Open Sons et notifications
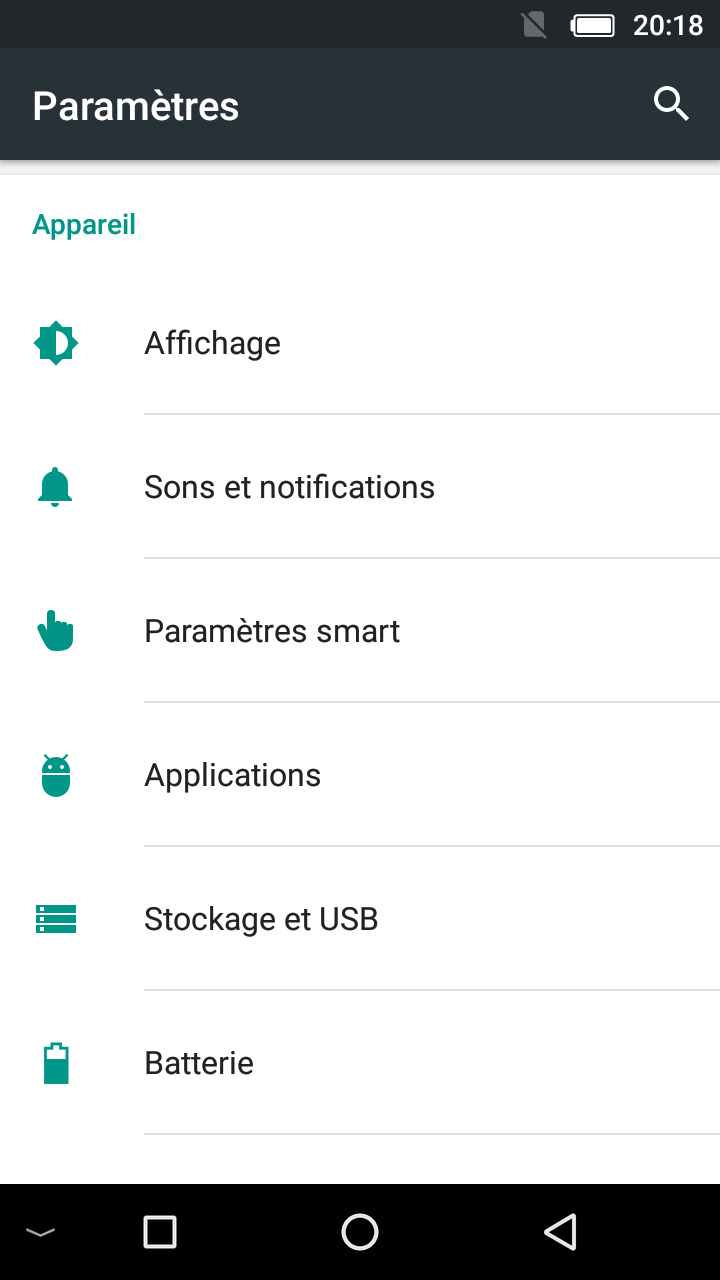The height and width of the screenshot is (1280, 720). [x=289, y=487]
